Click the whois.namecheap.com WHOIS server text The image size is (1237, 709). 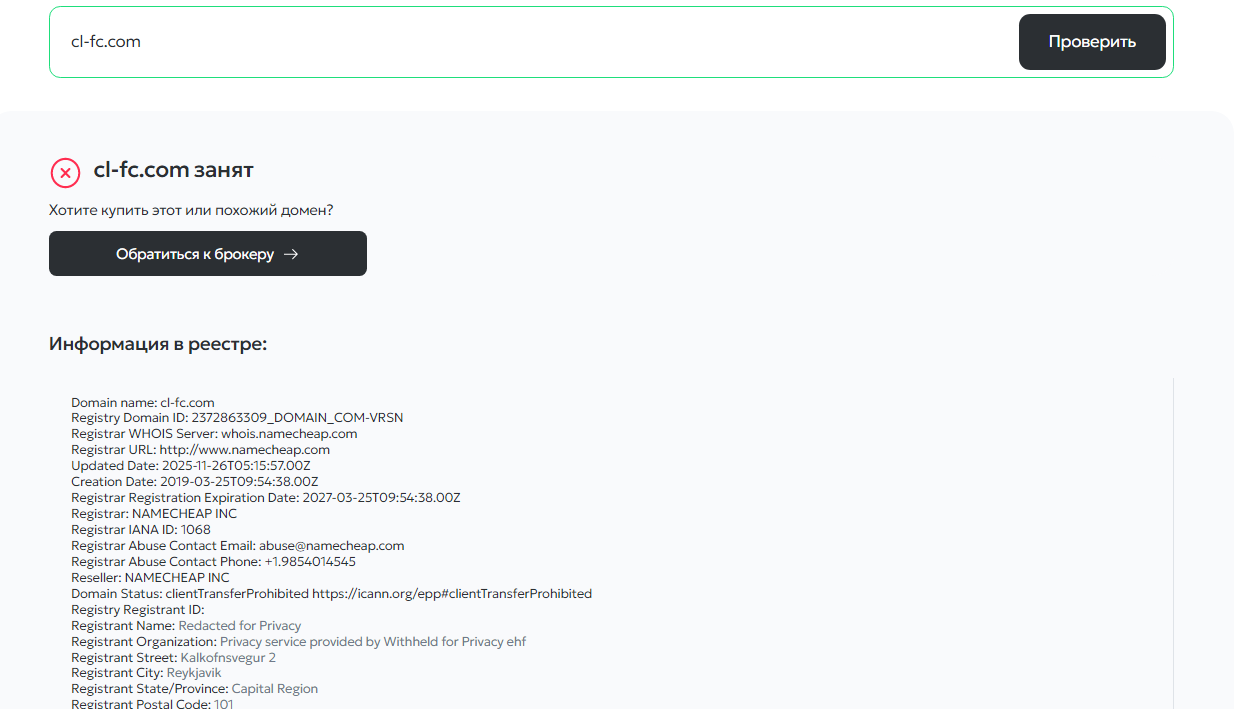[x=289, y=434]
